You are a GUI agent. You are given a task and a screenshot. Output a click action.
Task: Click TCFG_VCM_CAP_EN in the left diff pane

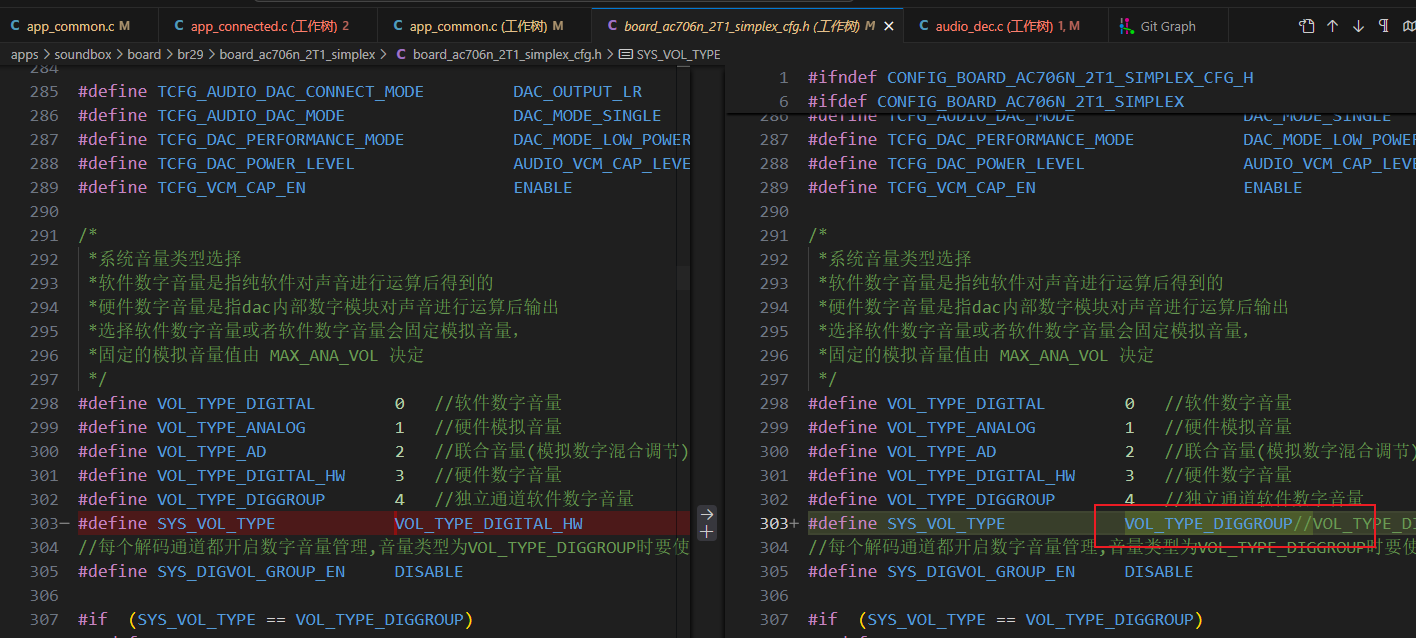231,187
